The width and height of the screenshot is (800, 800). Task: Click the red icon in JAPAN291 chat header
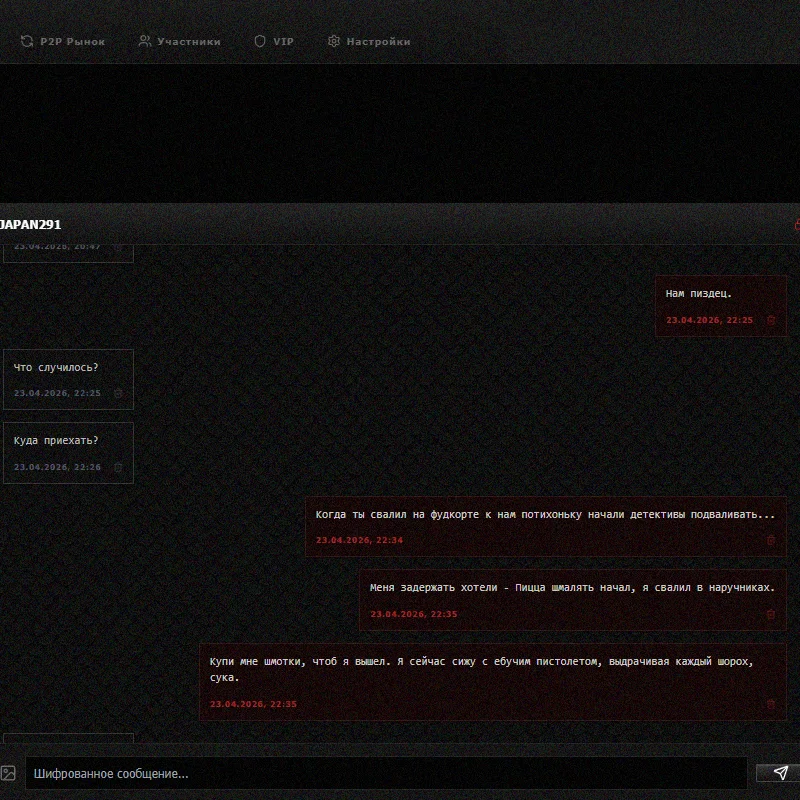pyautogui.click(x=796, y=225)
